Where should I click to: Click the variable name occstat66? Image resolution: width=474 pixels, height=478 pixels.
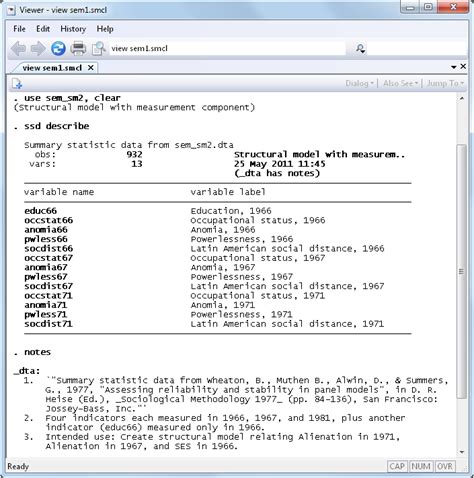coord(48,220)
